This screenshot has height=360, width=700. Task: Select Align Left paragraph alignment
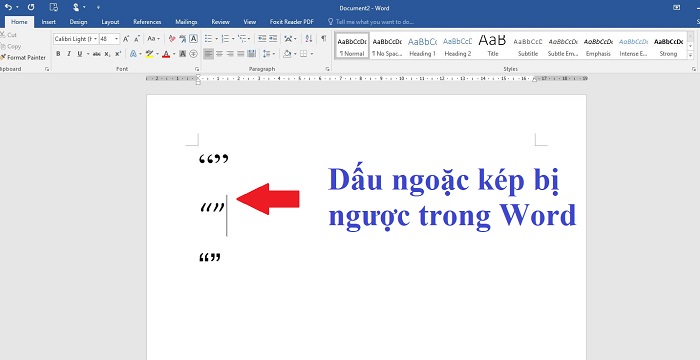point(208,54)
